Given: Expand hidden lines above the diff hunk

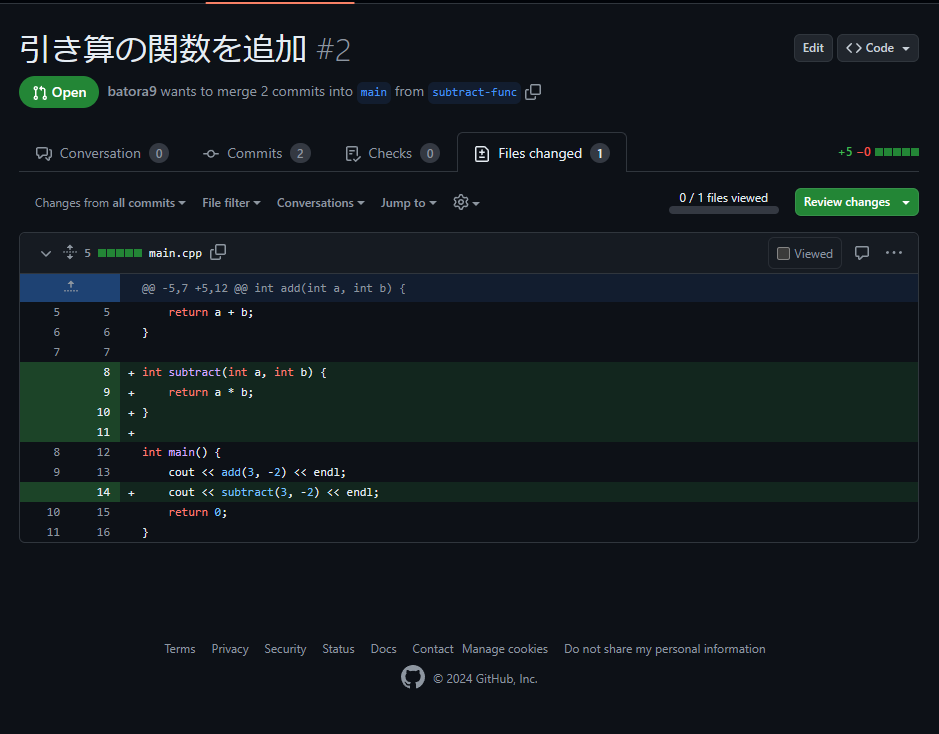Looking at the screenshot, I should (70, 287).
